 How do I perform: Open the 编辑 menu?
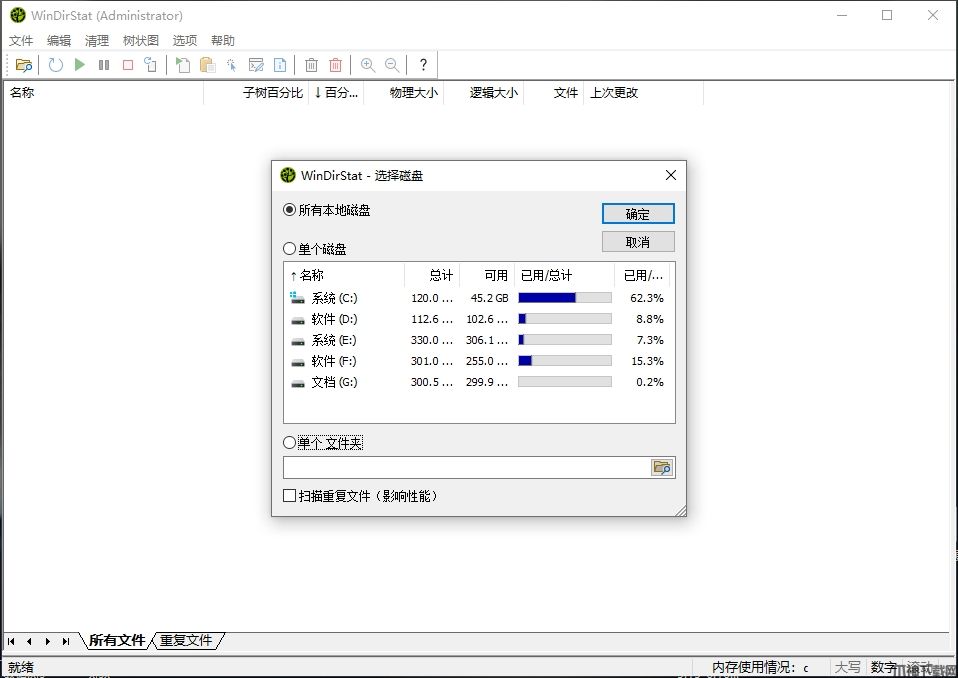click(x=59, y=40)
